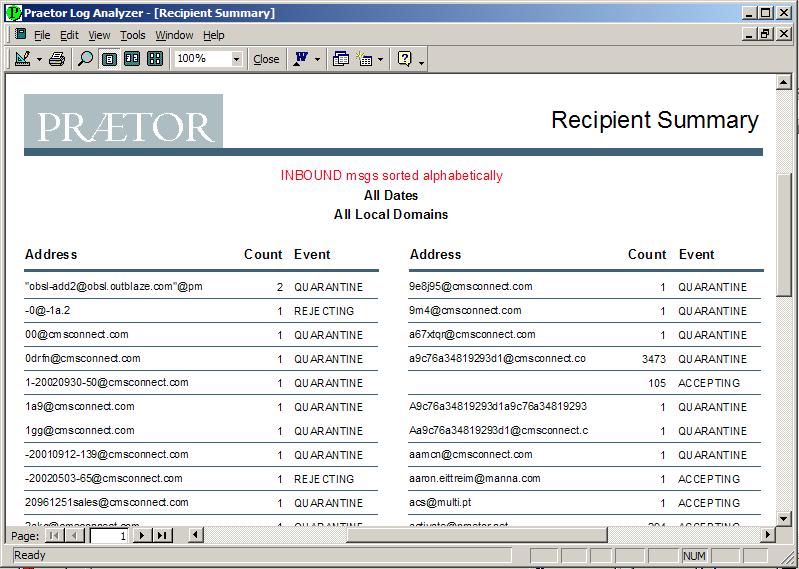Select address 9e8j95@cmsconnect.com

[x=470, y=286]
